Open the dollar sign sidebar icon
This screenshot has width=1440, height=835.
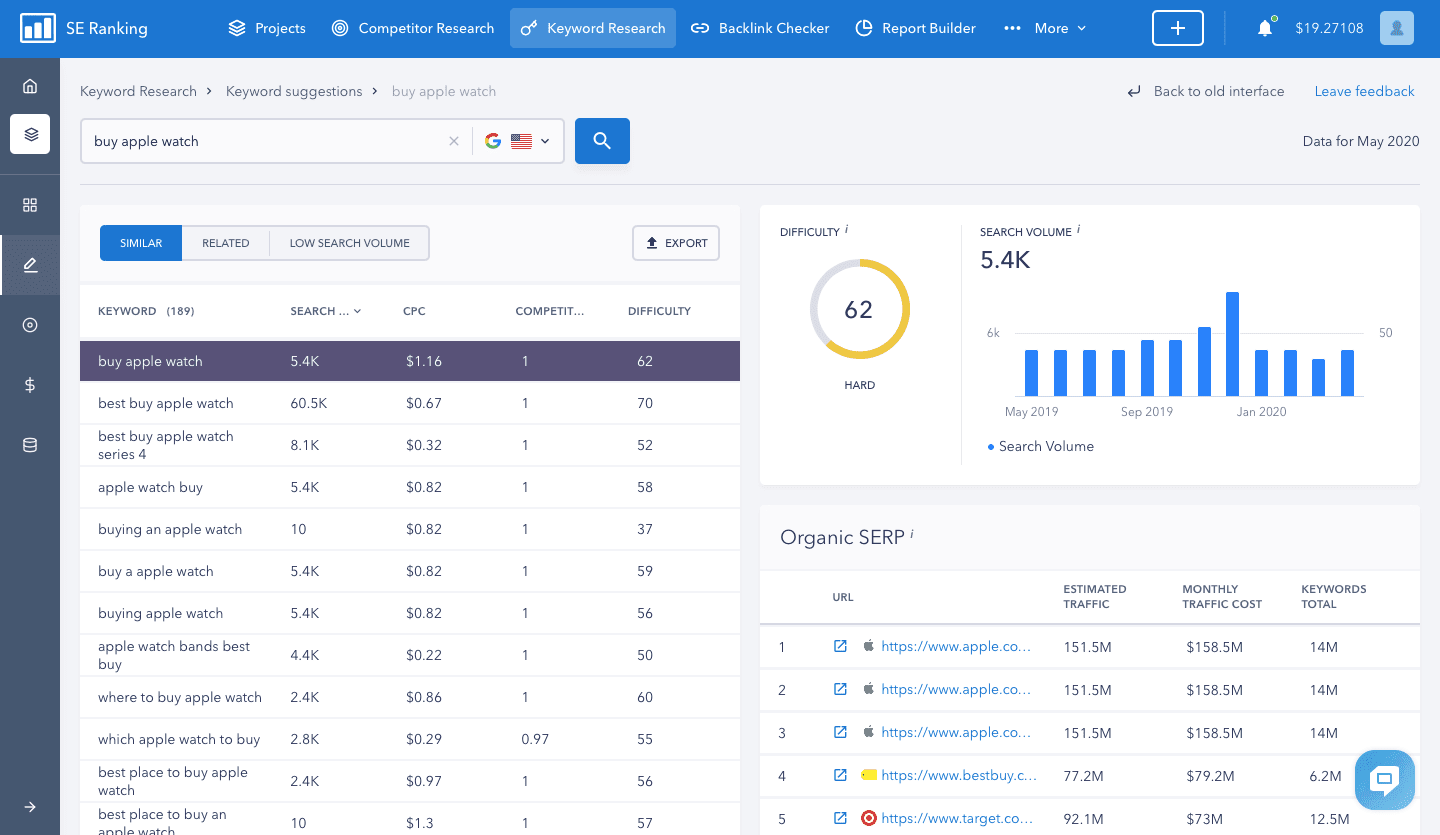(x=30, y=385)
